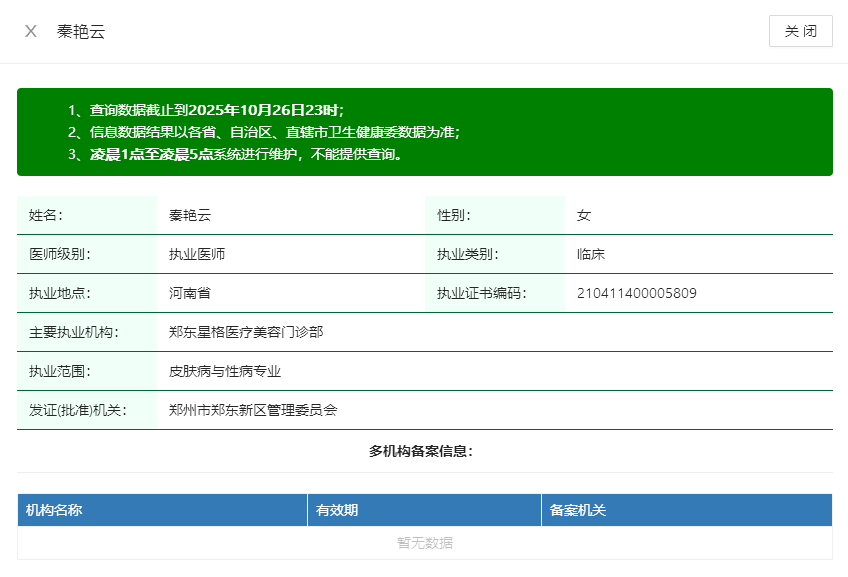Viewport: 848px width, 577px height.
Task: Click the X icon beside the title
Action: (x=31, y=31)
